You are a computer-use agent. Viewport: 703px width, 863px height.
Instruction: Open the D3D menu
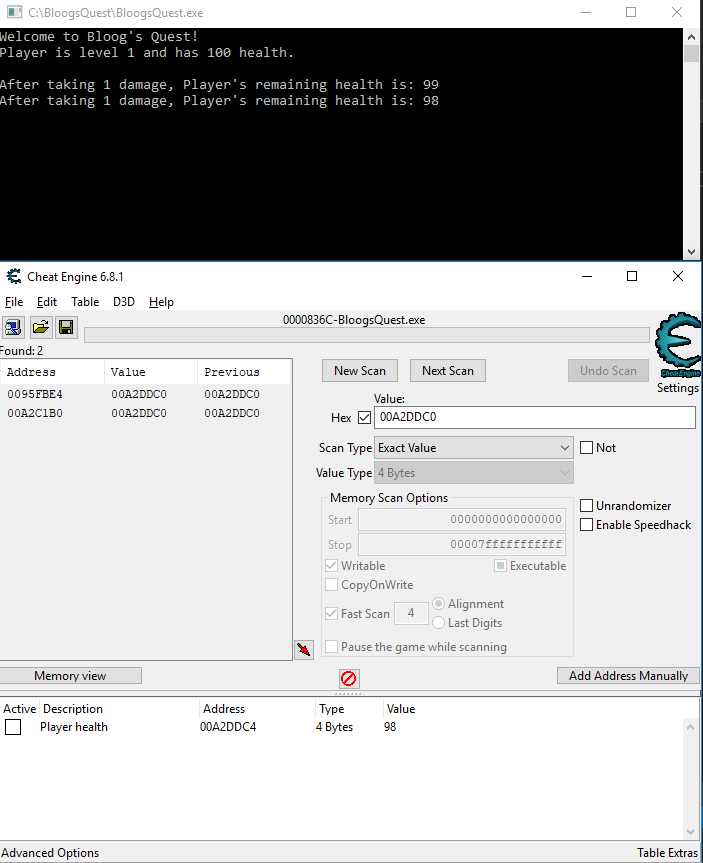click(124, 302)
